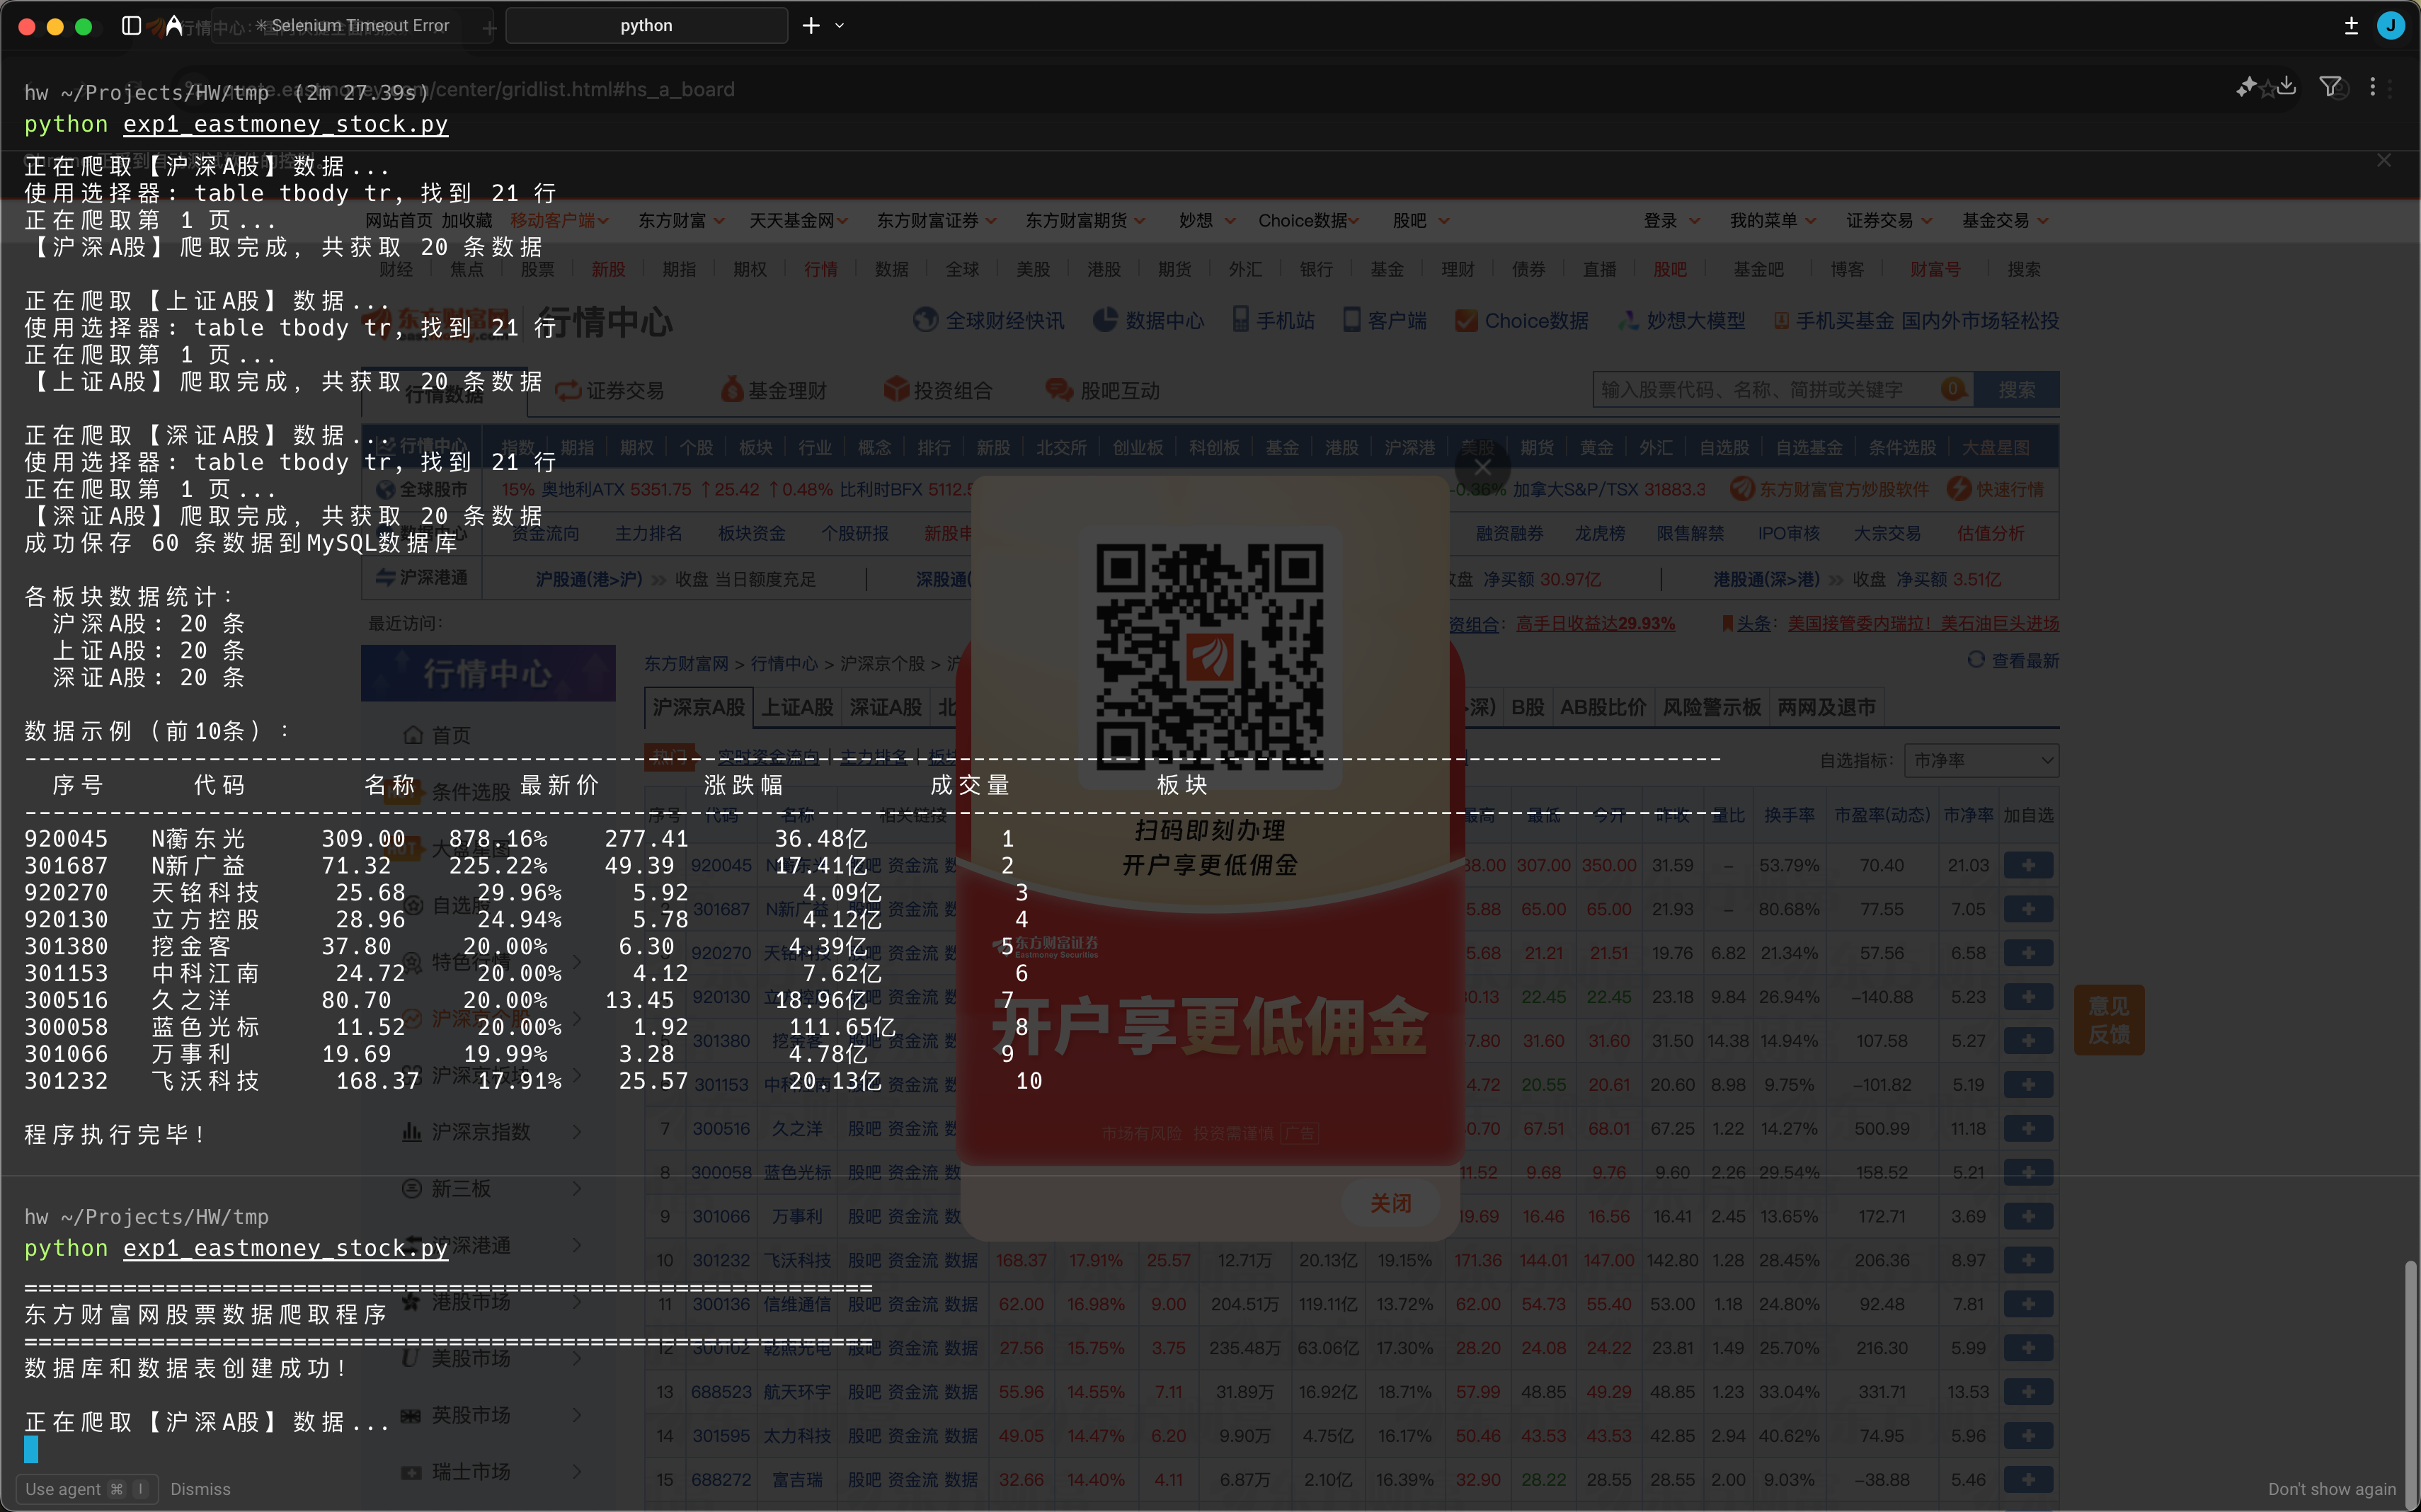Open the block three-dots overflow menu
Screen dimensions: 2421x1512
(2372, 87)
